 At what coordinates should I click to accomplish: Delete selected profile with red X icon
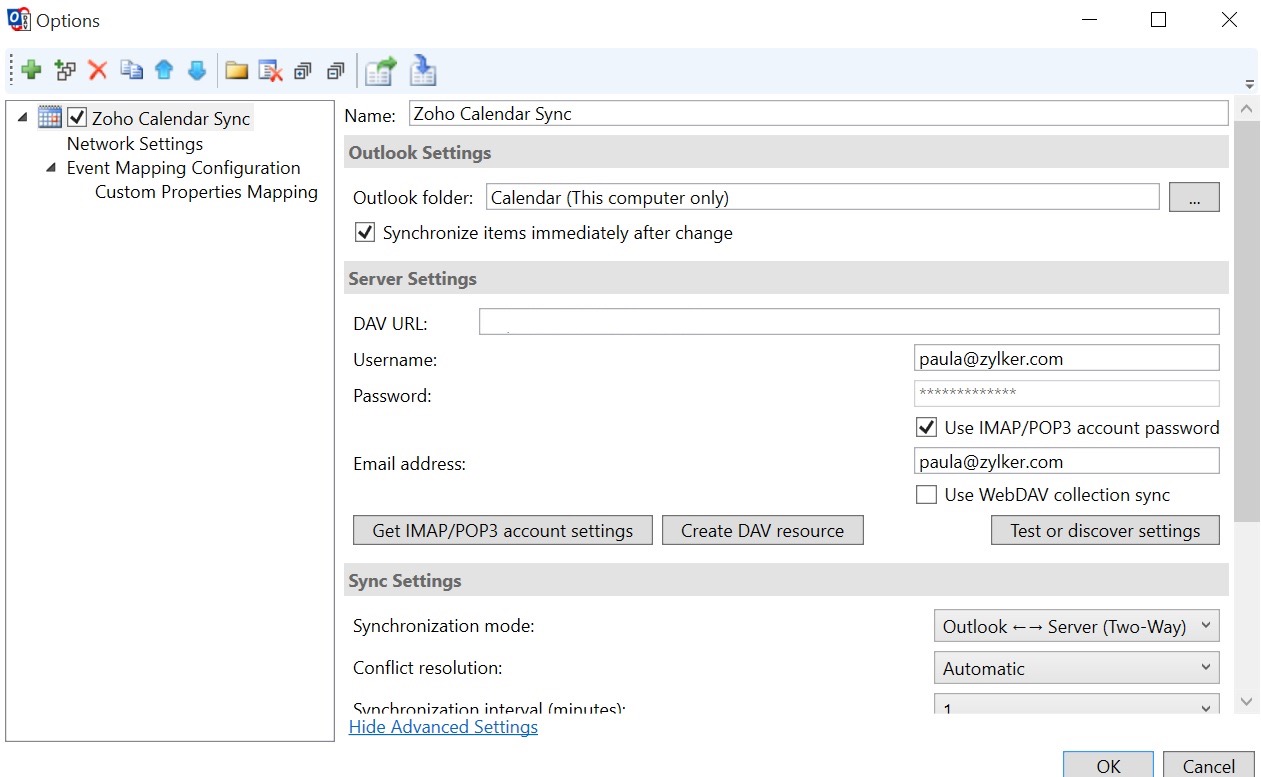pyautogui.click(x=98, y=70)
